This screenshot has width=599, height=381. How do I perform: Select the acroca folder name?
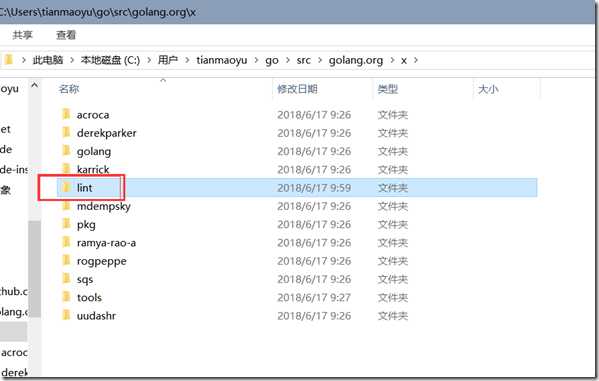tap(93, 115)
